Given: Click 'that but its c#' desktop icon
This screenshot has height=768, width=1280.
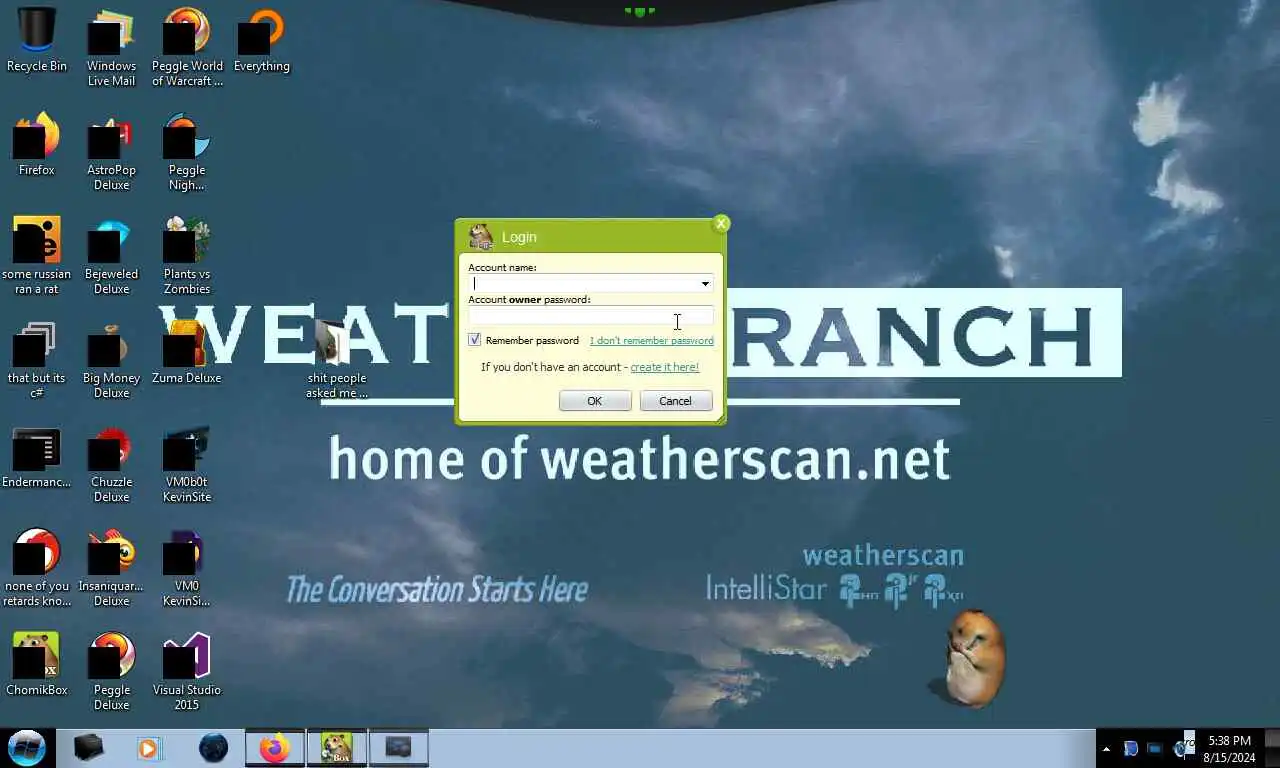Looking at the screenshot, I should pos(37,358).
